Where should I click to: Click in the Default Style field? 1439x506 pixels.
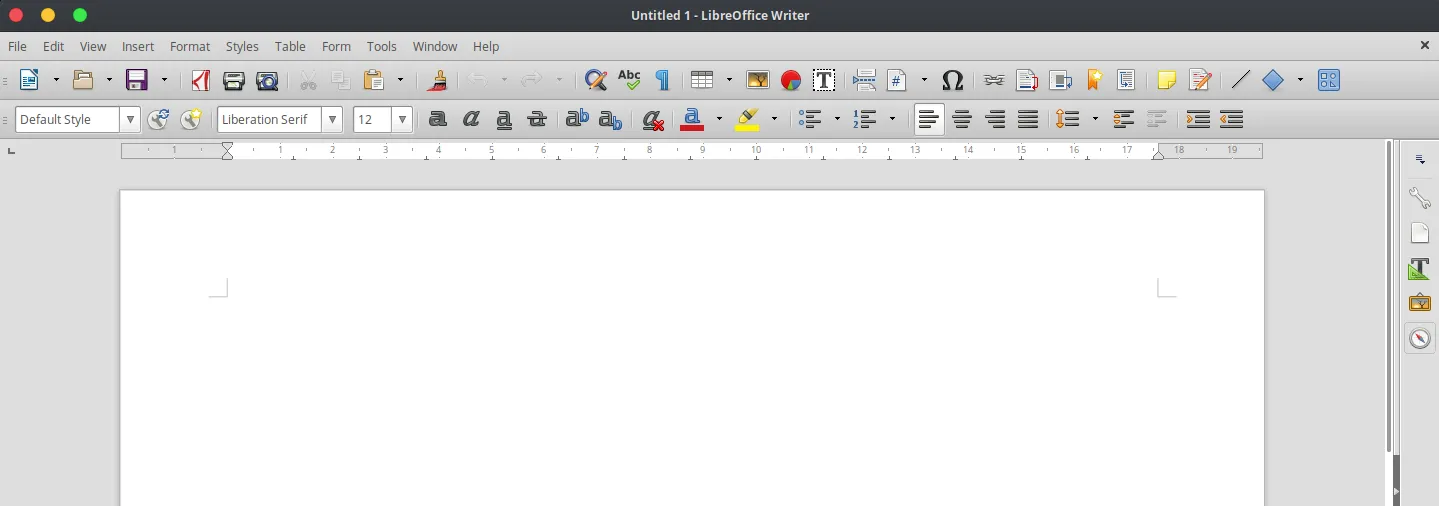(68, 120)
